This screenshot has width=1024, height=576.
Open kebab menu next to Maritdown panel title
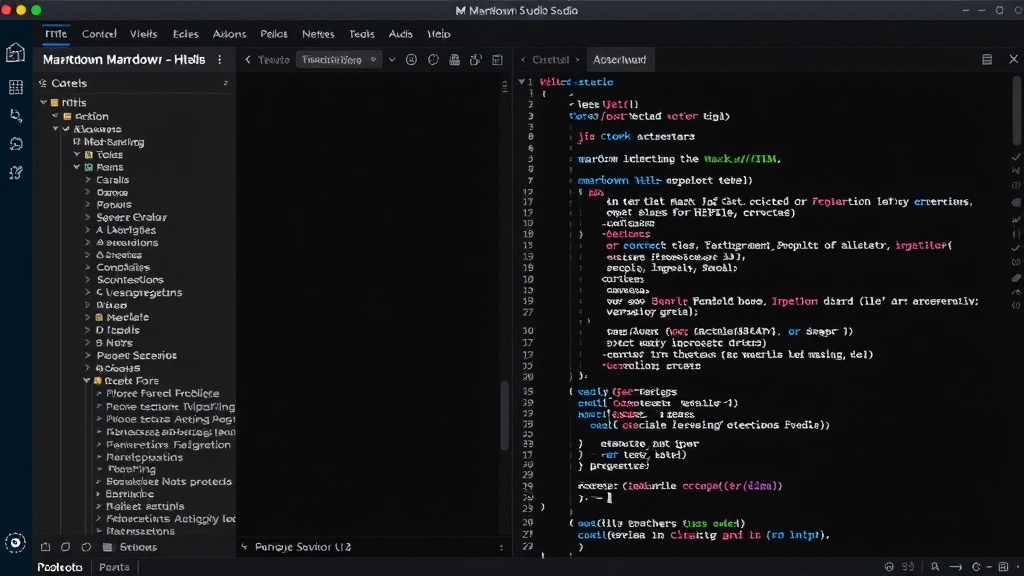pyautogui.click(x=219, y=59)
